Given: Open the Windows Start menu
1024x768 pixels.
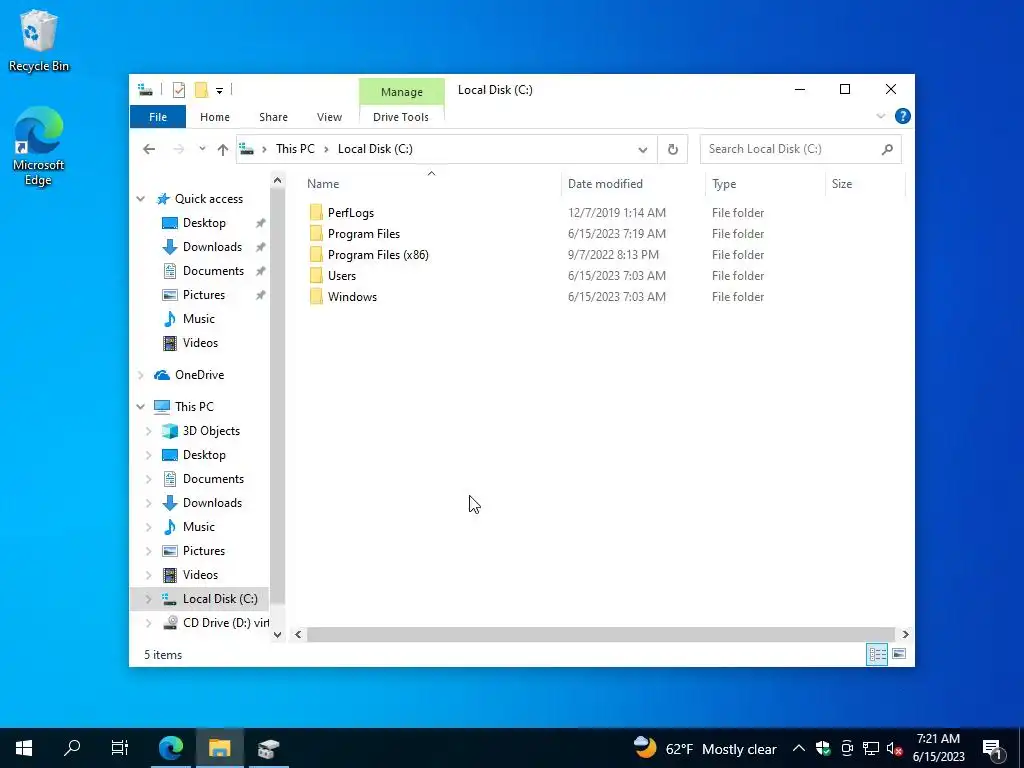Looking at the screenshot, I should (24, 748).
